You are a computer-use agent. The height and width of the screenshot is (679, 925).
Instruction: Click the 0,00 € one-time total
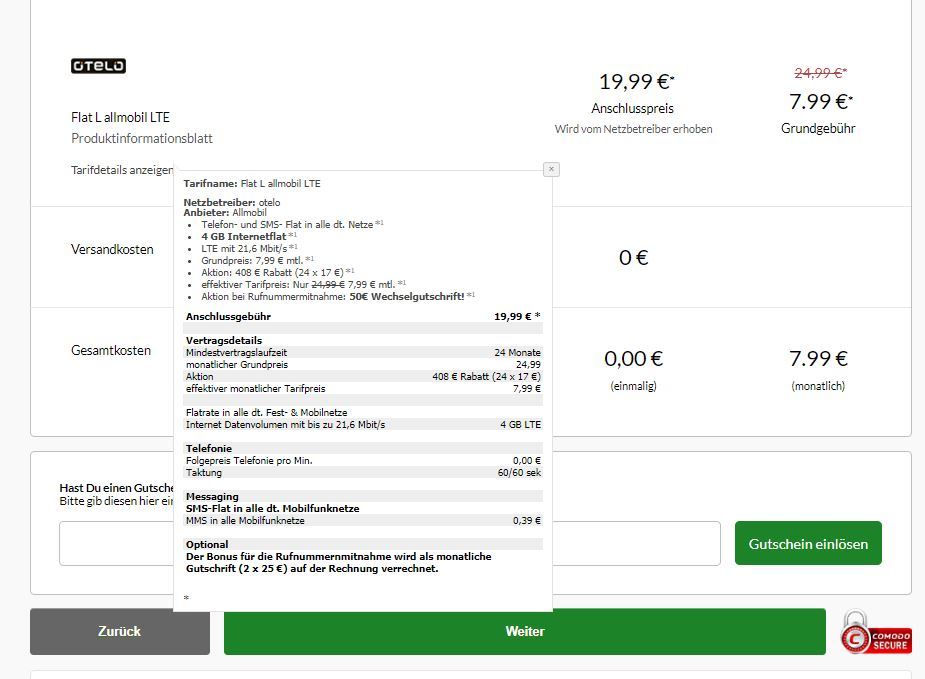[634, 358]
